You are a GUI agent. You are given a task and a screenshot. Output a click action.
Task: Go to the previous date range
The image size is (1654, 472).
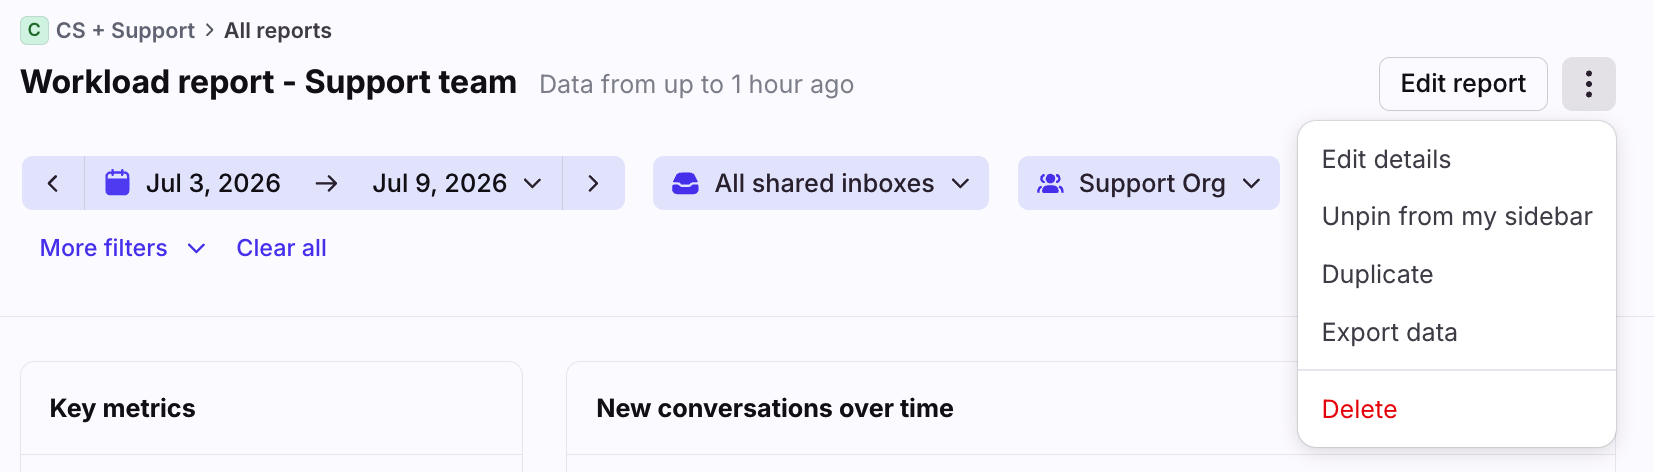coord(53,183)
